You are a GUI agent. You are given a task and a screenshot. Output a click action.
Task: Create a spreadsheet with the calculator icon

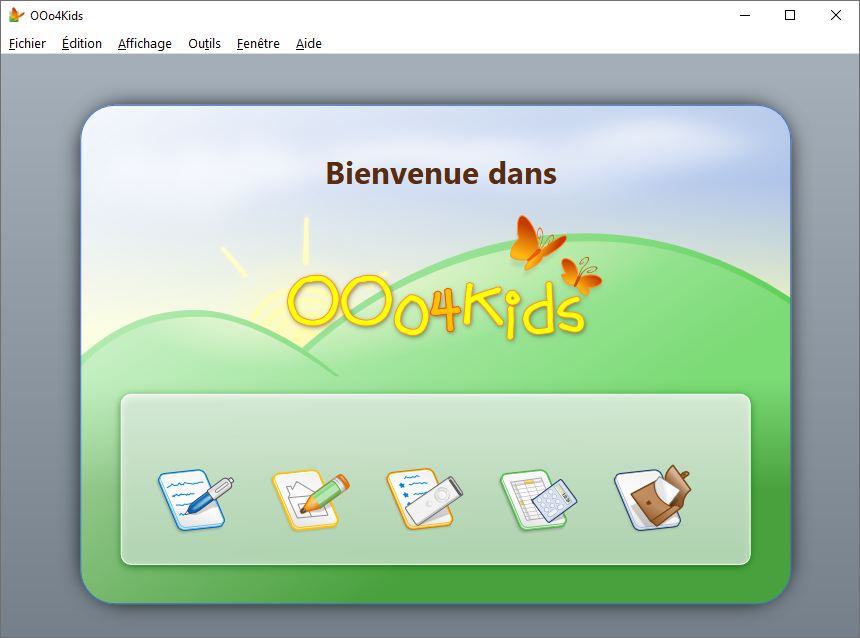tap(538, 499)
